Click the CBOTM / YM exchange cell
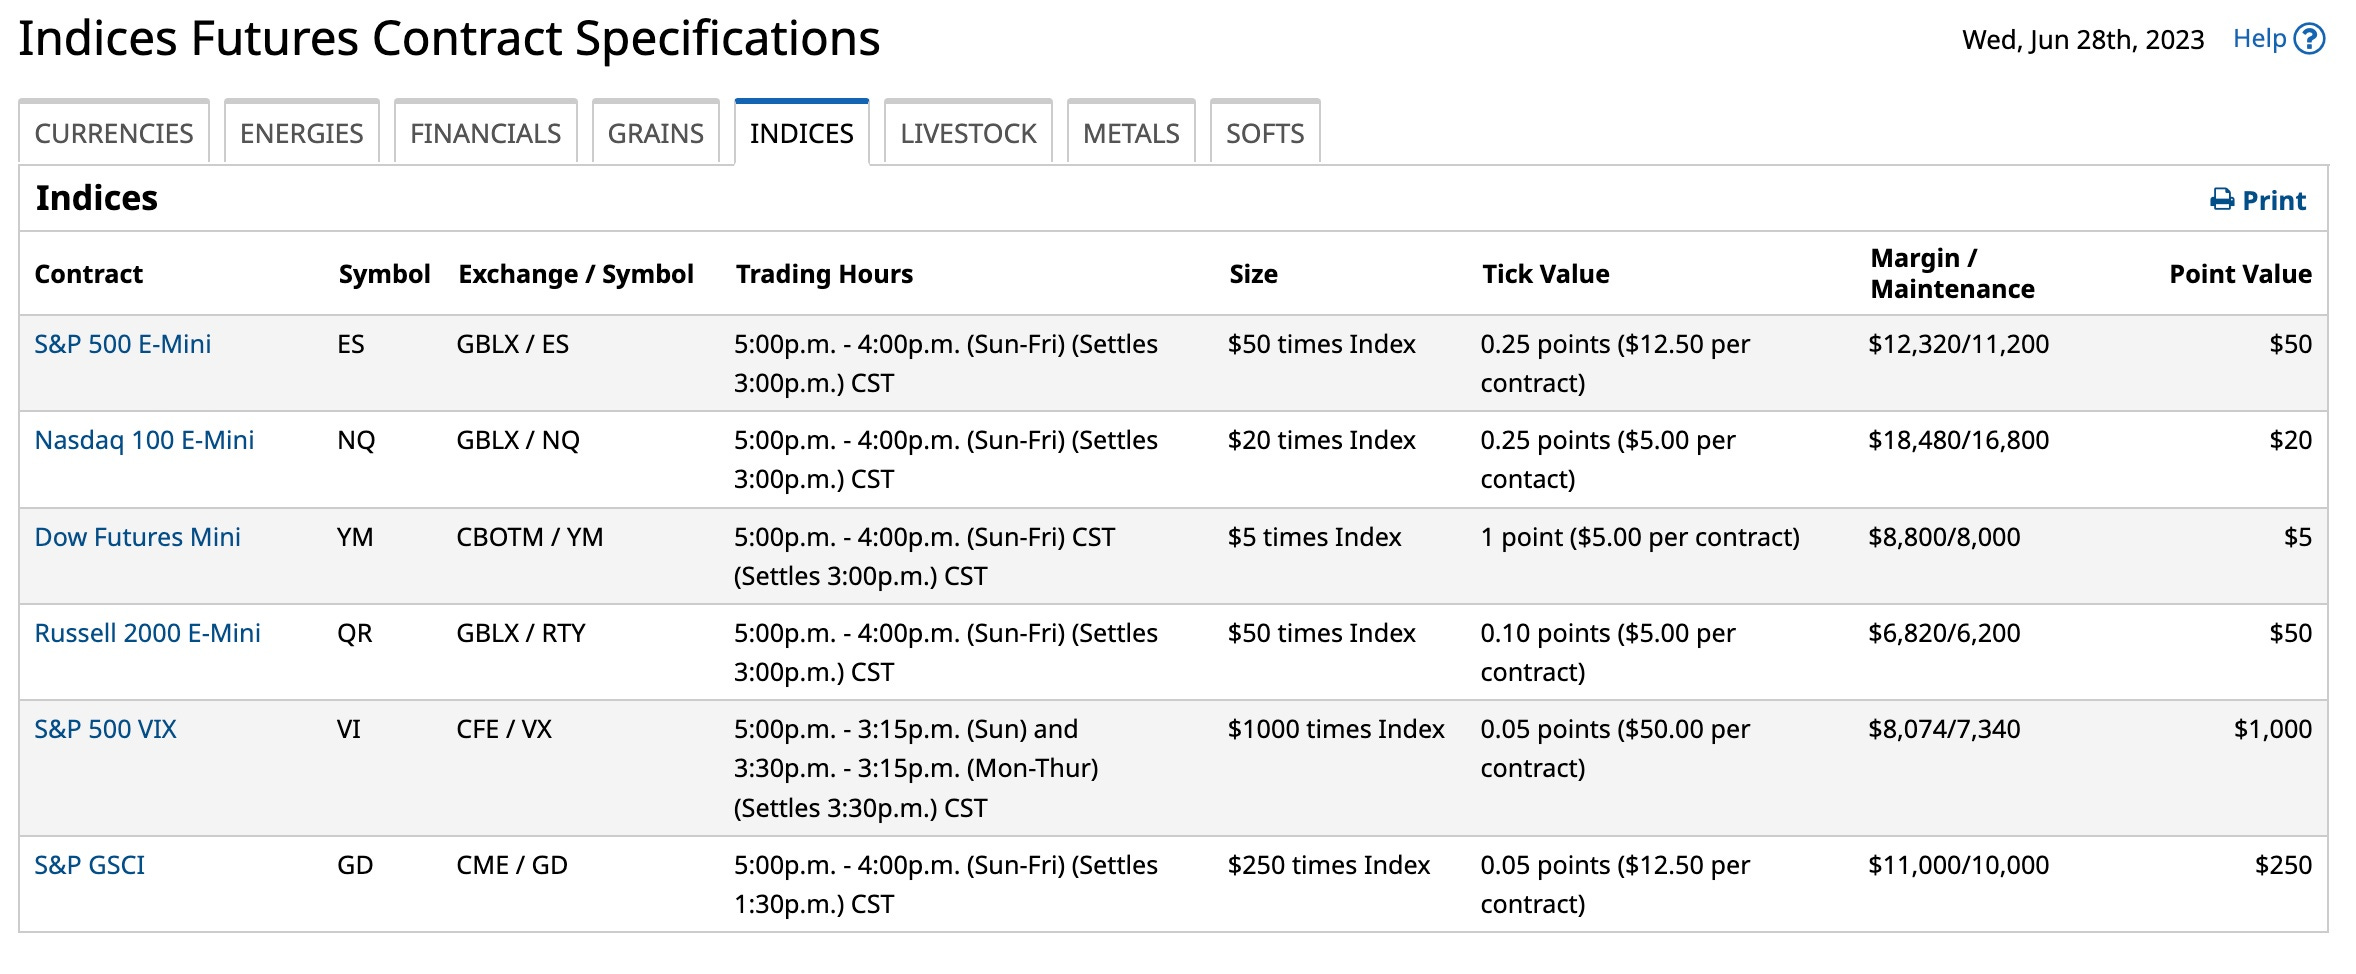This screenshot has width=2356, height=974. click(530, 537)
